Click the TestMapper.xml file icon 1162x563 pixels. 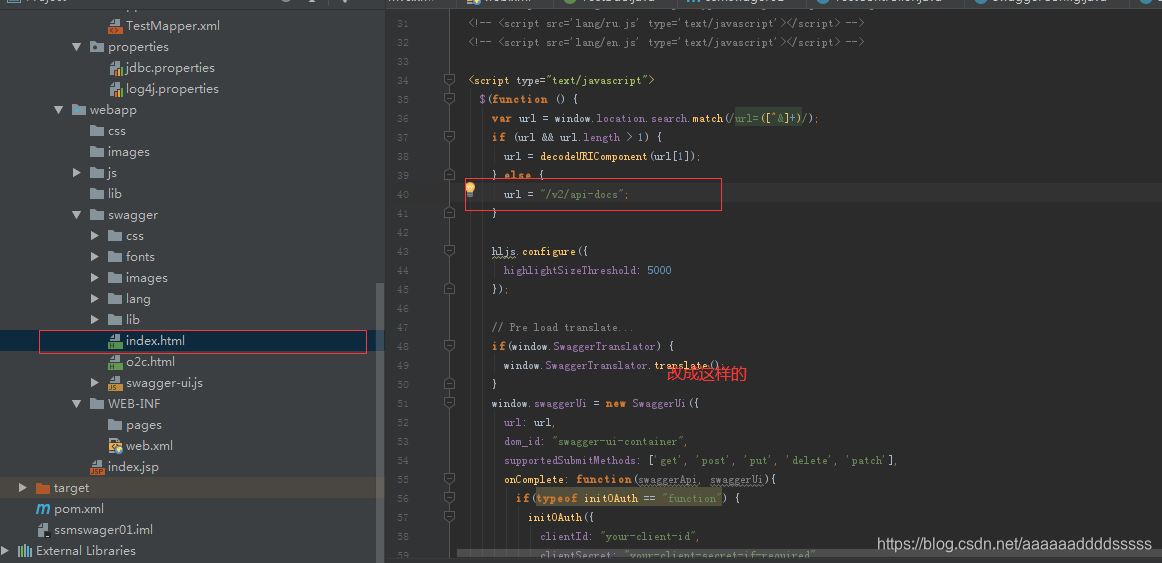(x=115, y=26)
